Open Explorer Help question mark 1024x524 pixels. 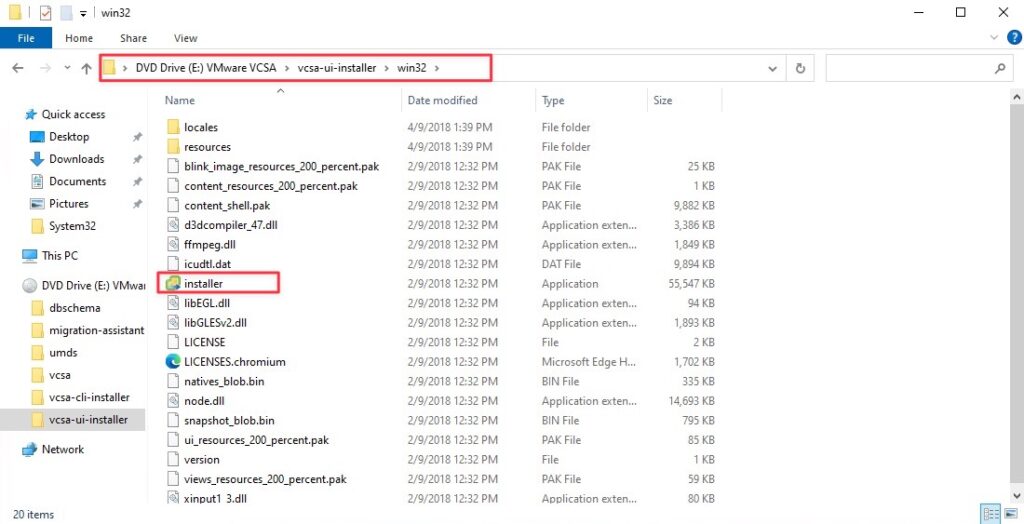point(1014,37)
